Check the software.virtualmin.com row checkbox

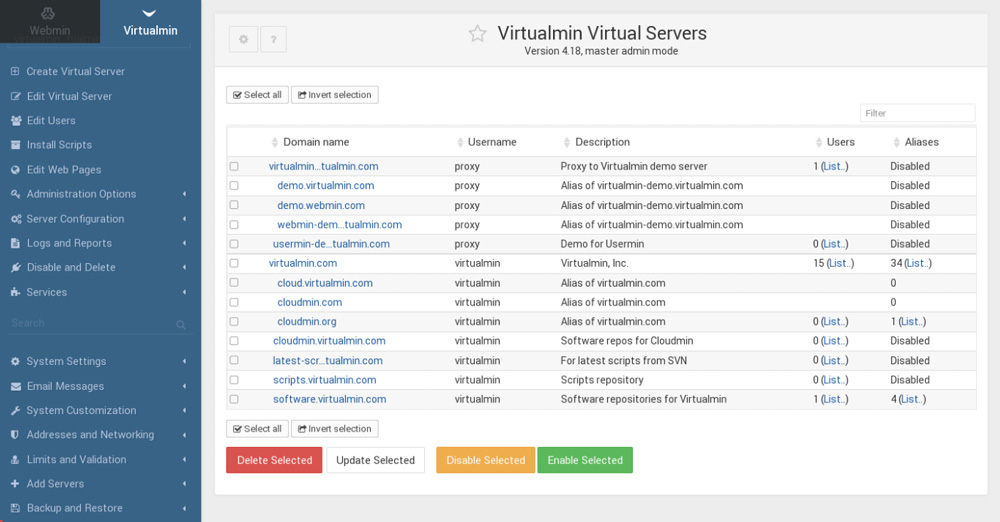234,399
